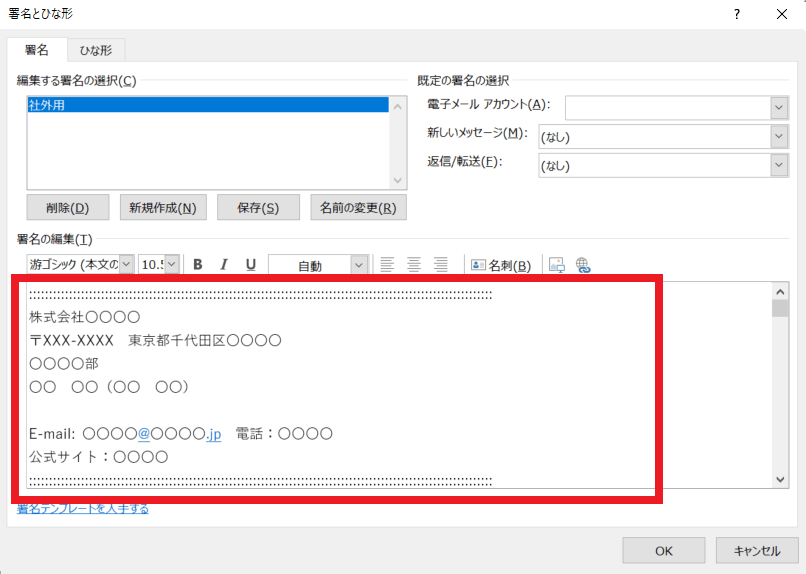This screenshot has height=574, width=806.
Task: Open the help question mark
Action: point(737,14)
